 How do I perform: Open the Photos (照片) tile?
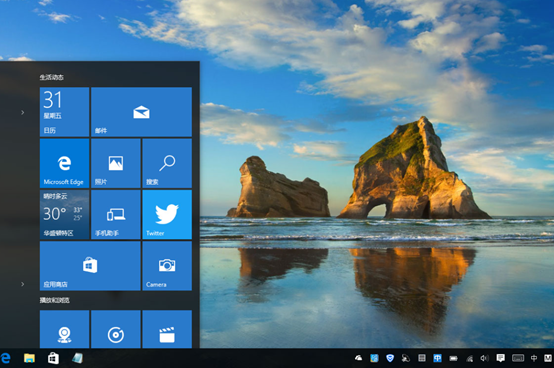coord(116,163)
